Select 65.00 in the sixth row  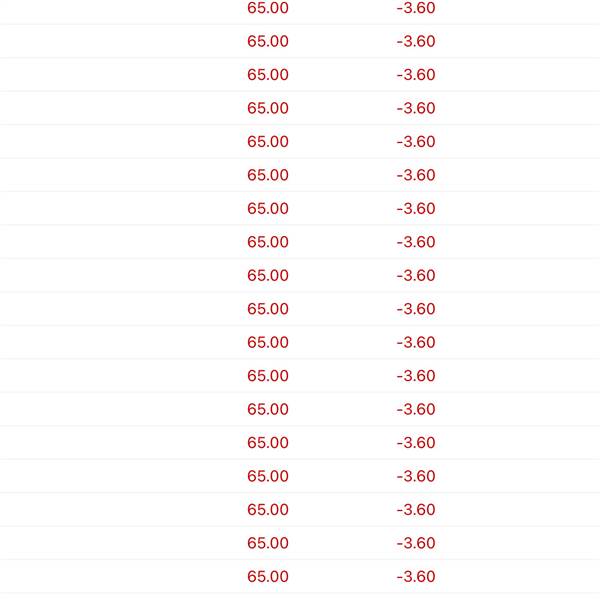click(x=268, y=175)
